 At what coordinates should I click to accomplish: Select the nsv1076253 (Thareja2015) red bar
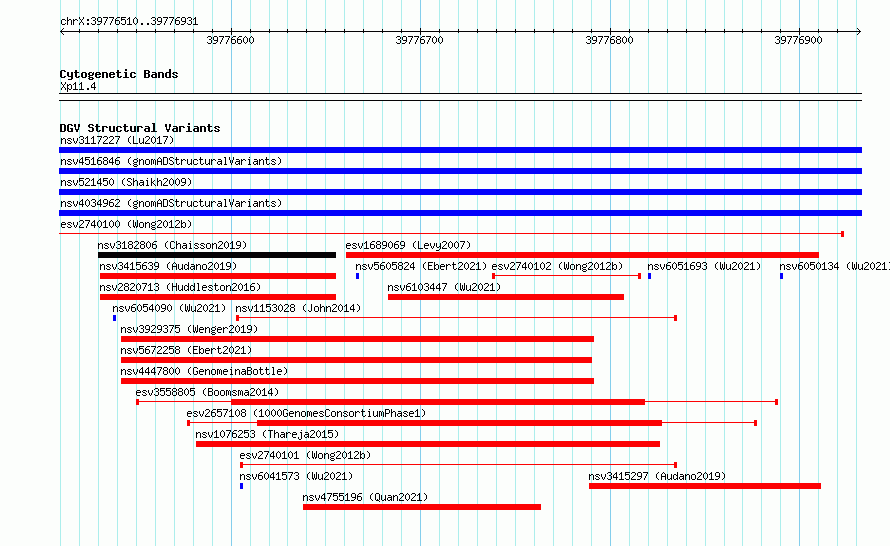tap(428, 444)
